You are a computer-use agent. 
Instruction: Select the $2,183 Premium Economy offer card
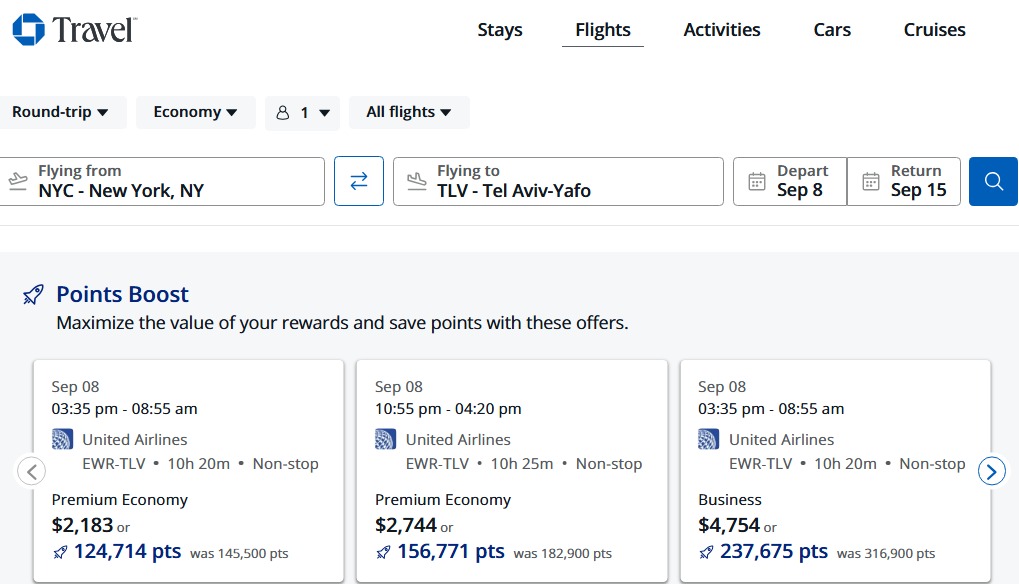188,471
